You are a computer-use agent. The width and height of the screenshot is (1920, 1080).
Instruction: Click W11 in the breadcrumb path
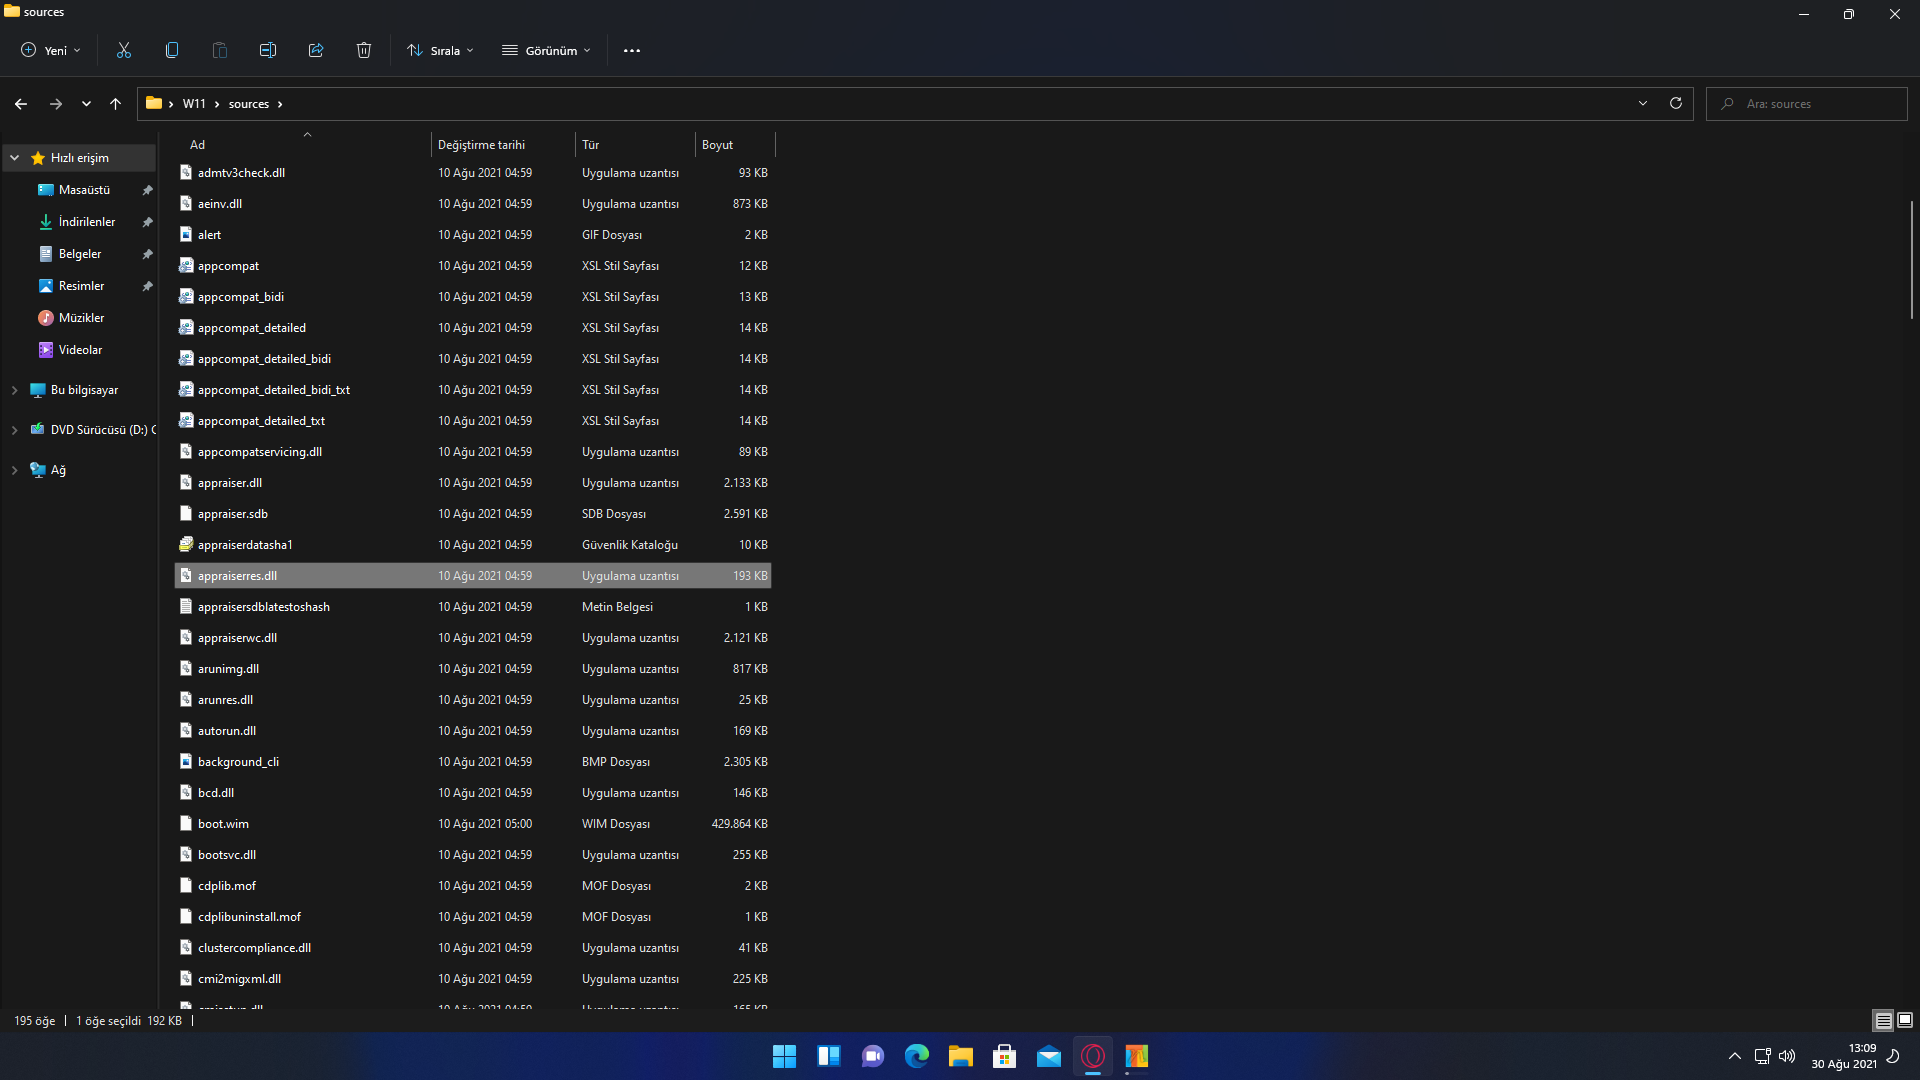194,104
